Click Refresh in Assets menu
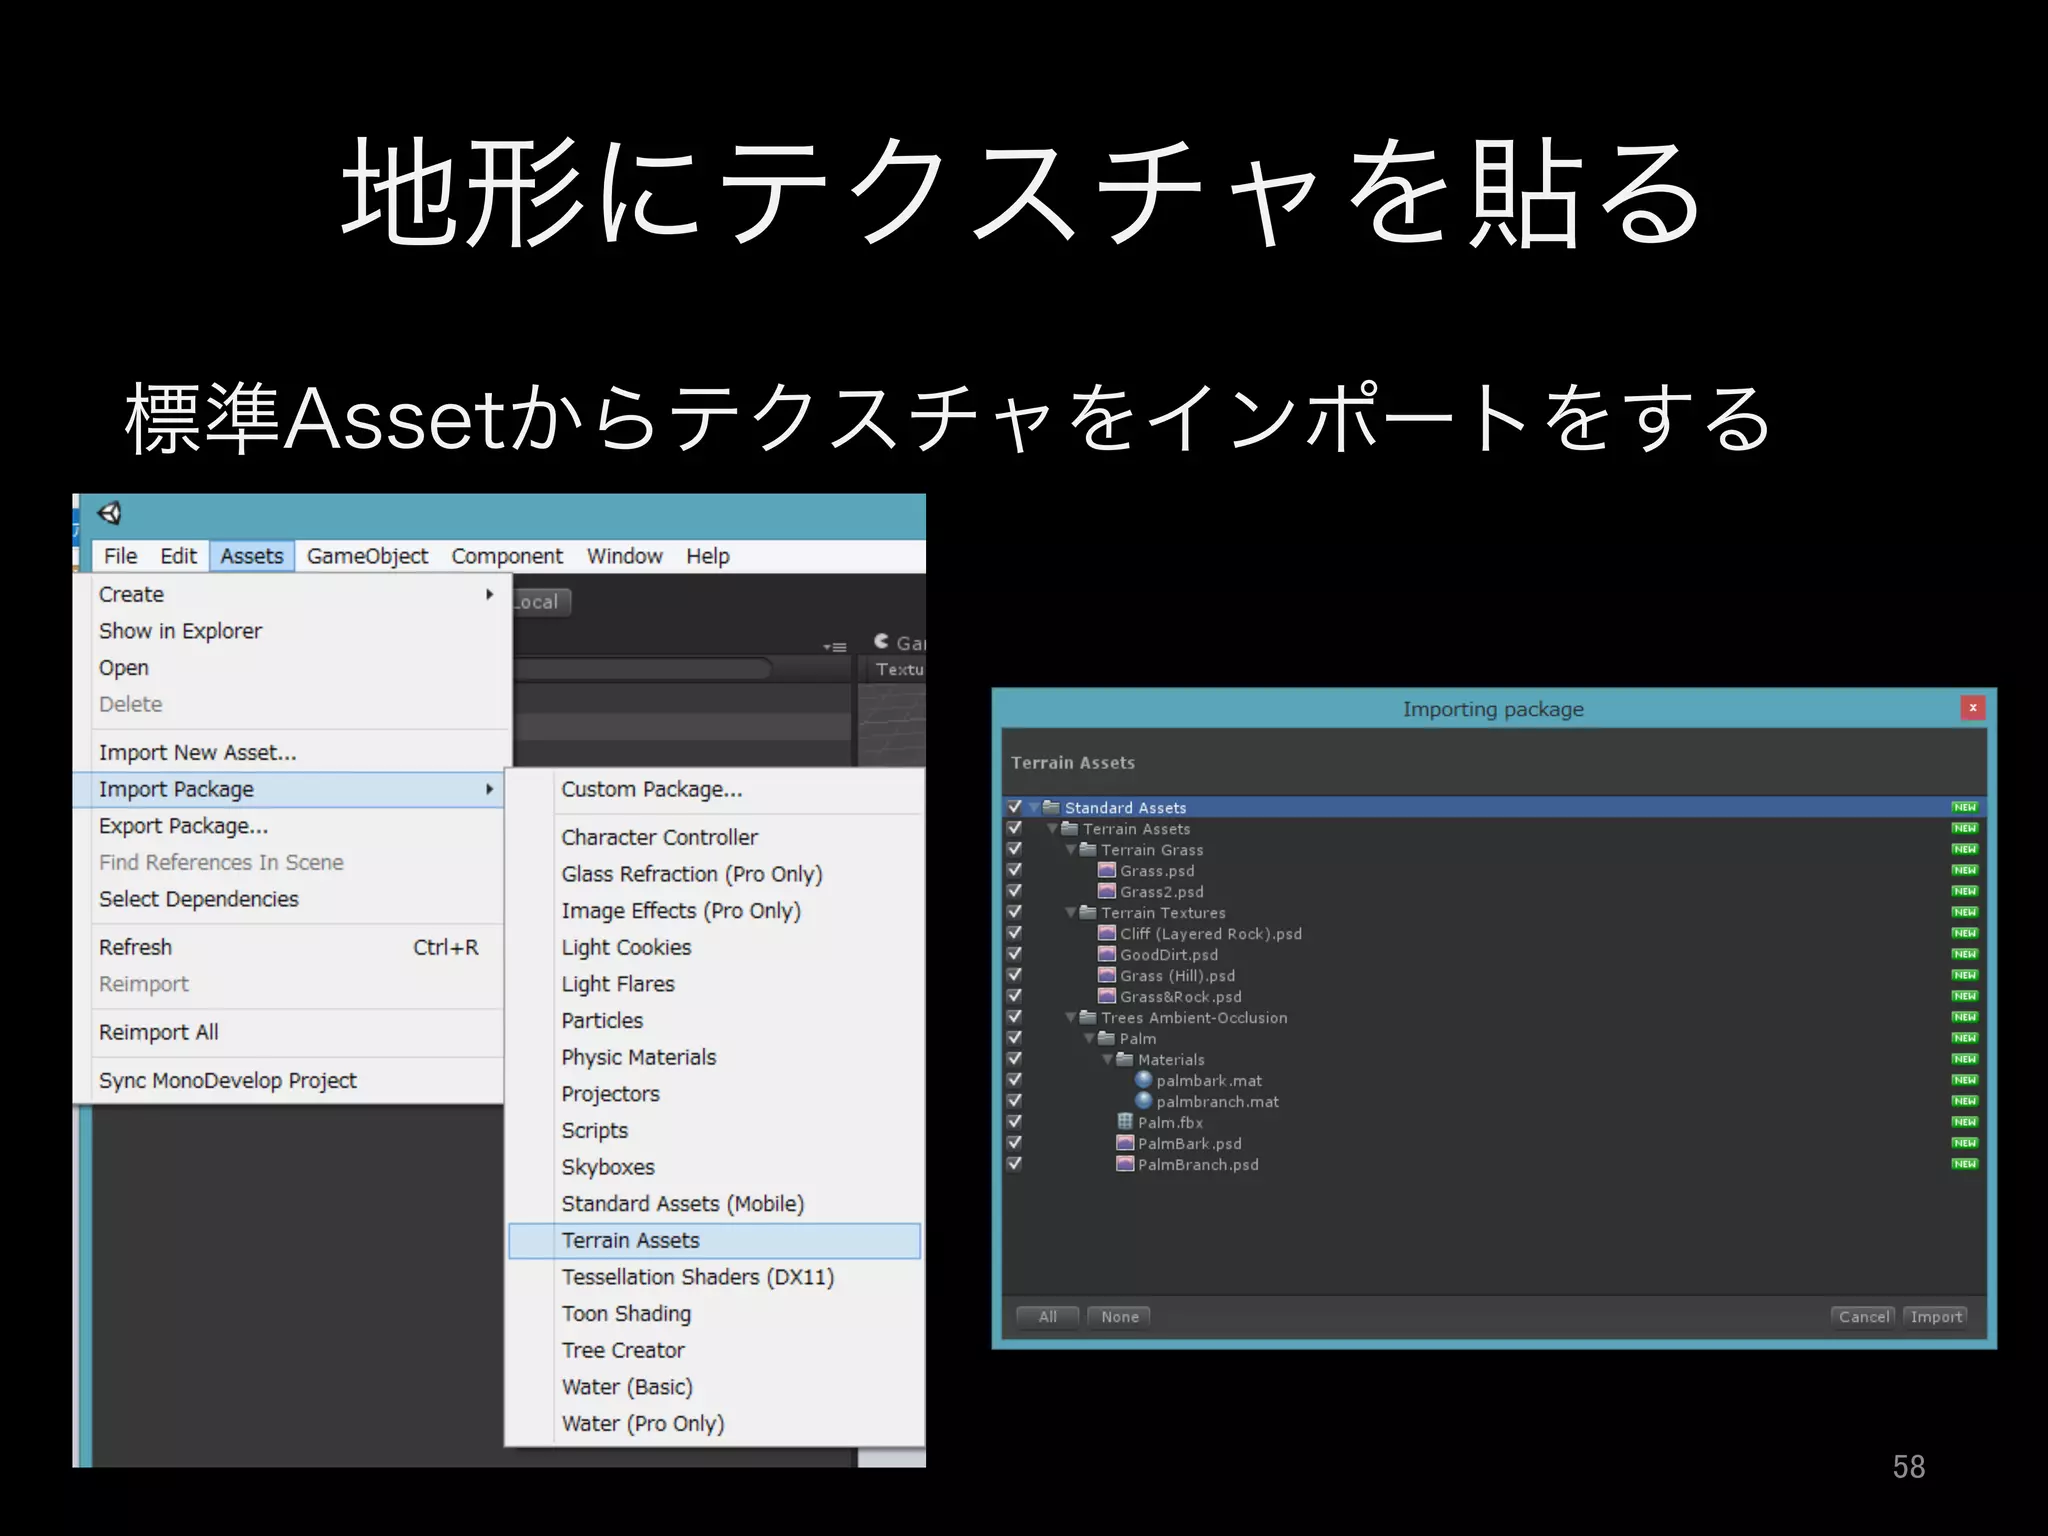2048x1536 pixels. 288,947
